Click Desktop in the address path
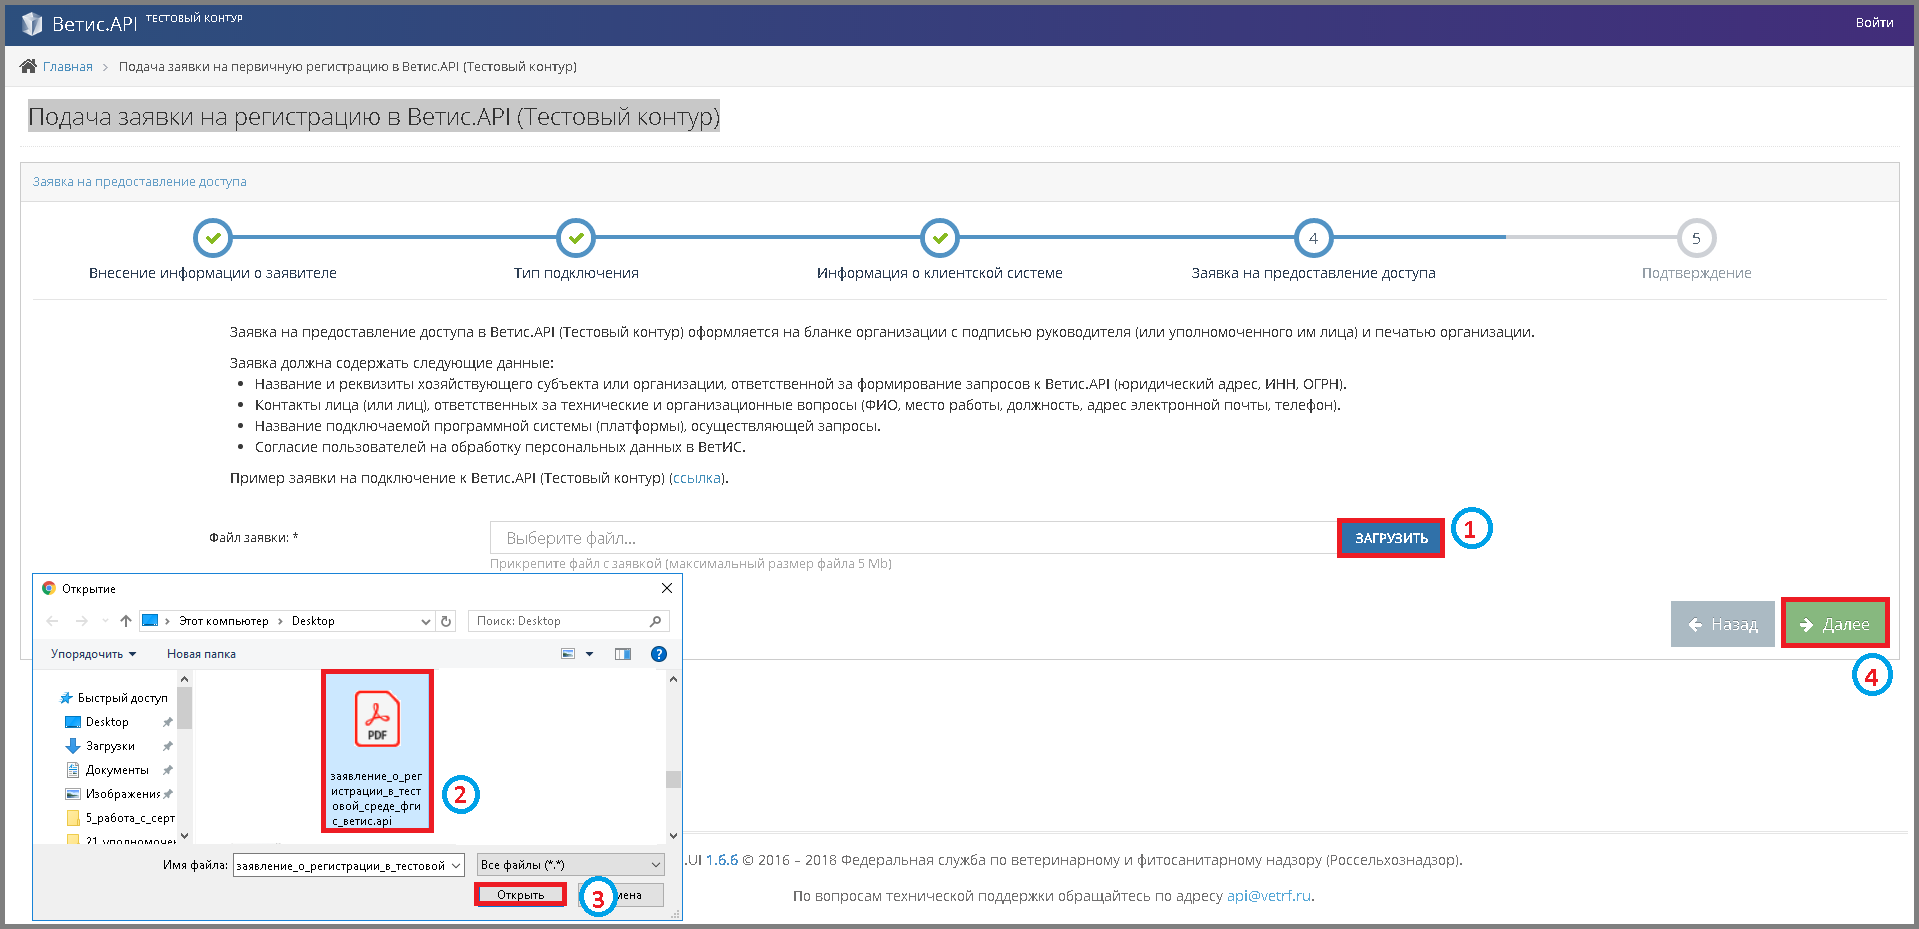 (x=313, y=621)
